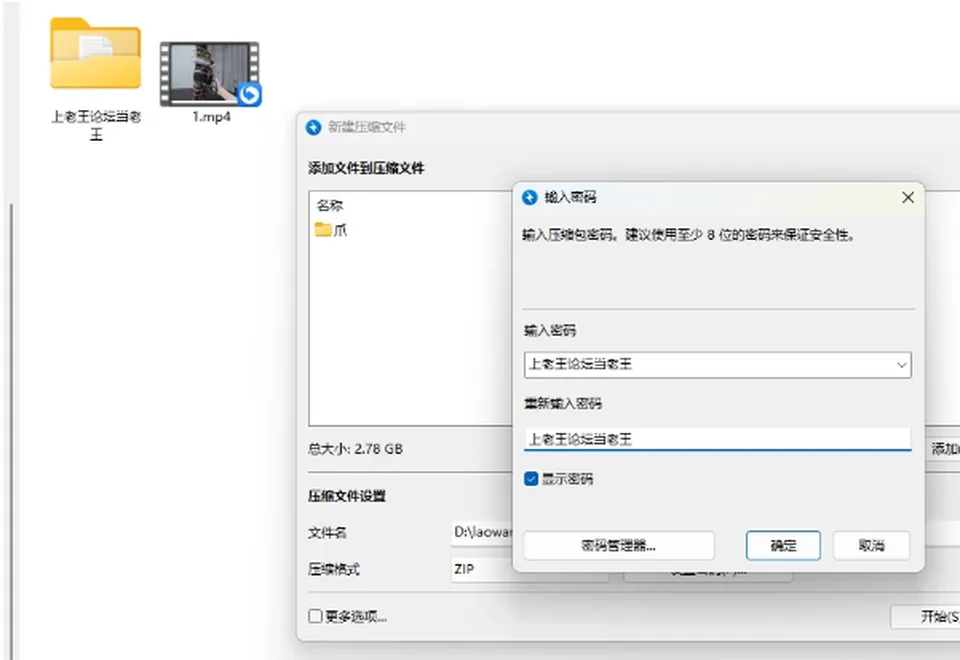Click the 开始 button in 新建压缩文件 window
Image resolution: width=960 pixels, height=660 pixels.
tap(926, 617)
